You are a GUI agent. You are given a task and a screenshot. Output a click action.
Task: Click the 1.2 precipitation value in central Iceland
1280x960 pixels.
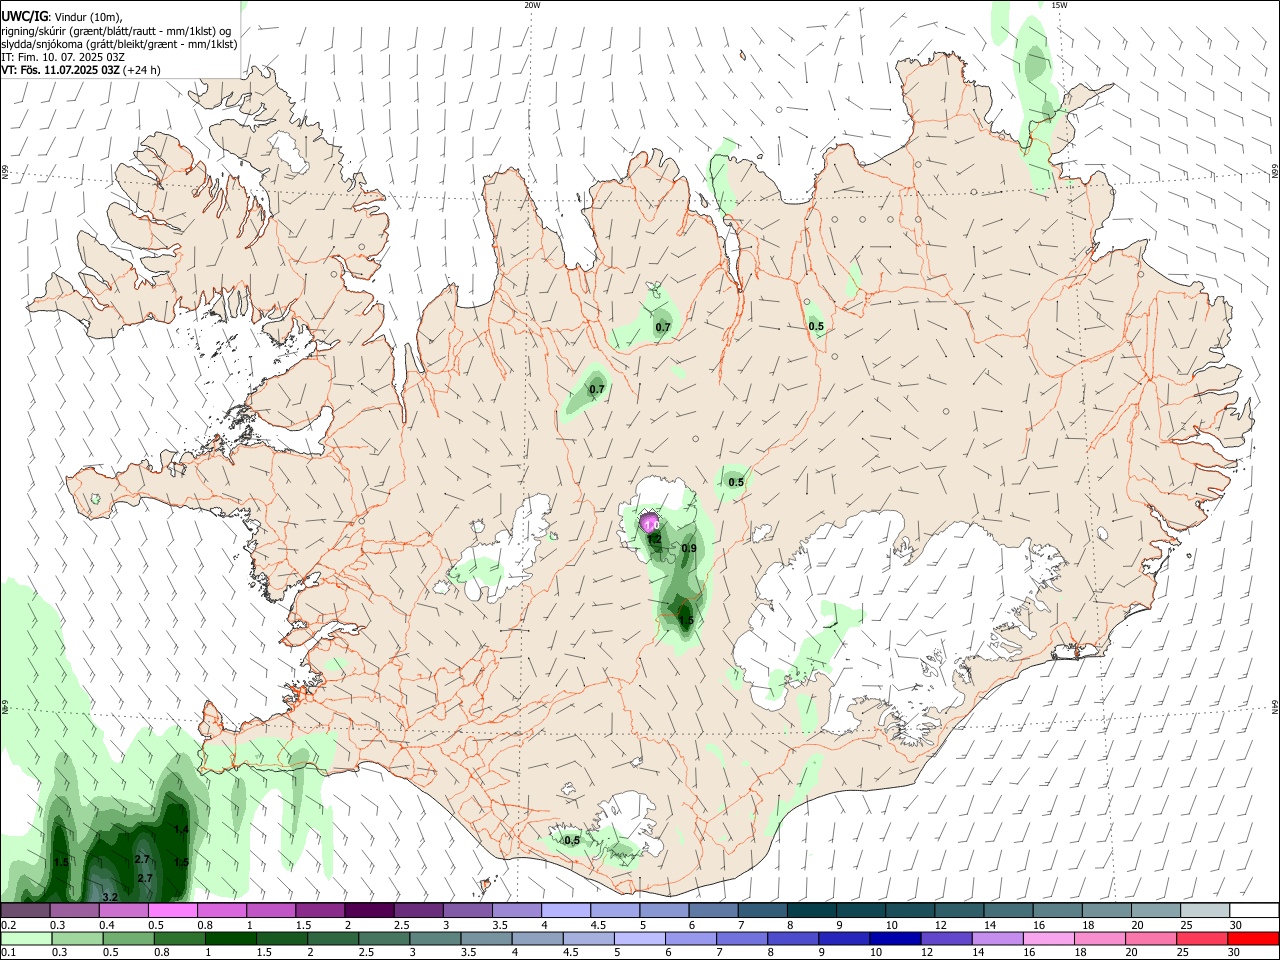click(655, 539)
